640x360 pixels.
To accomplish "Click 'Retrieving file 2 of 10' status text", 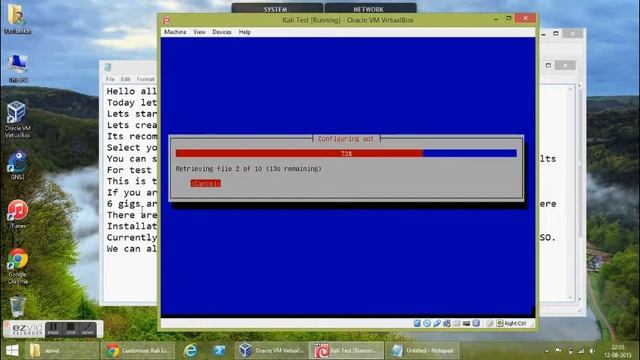I will coord(249,169).
